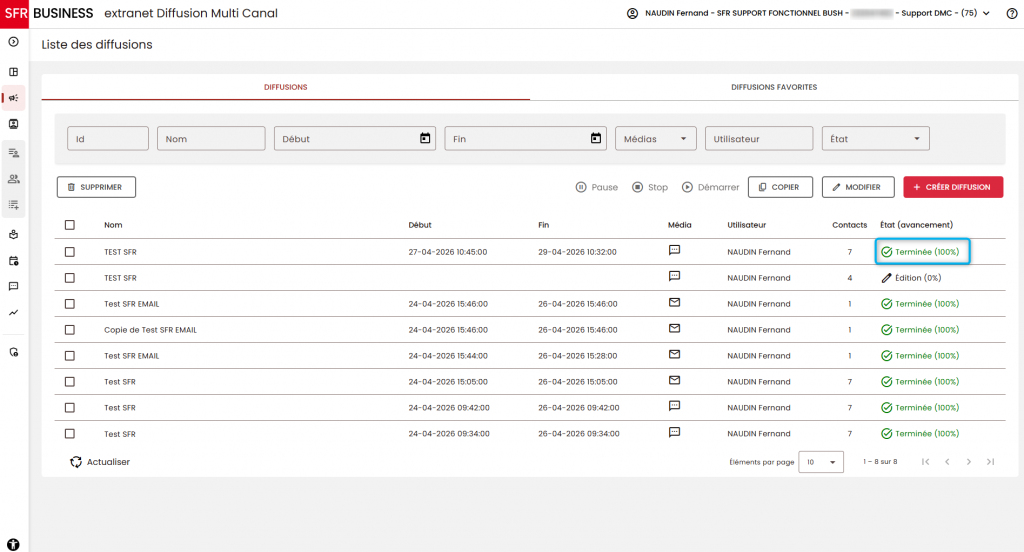Viewport: 1024px width, 552px height.
Task: Open the Médias filter dropdown
Action: [656, 138]
